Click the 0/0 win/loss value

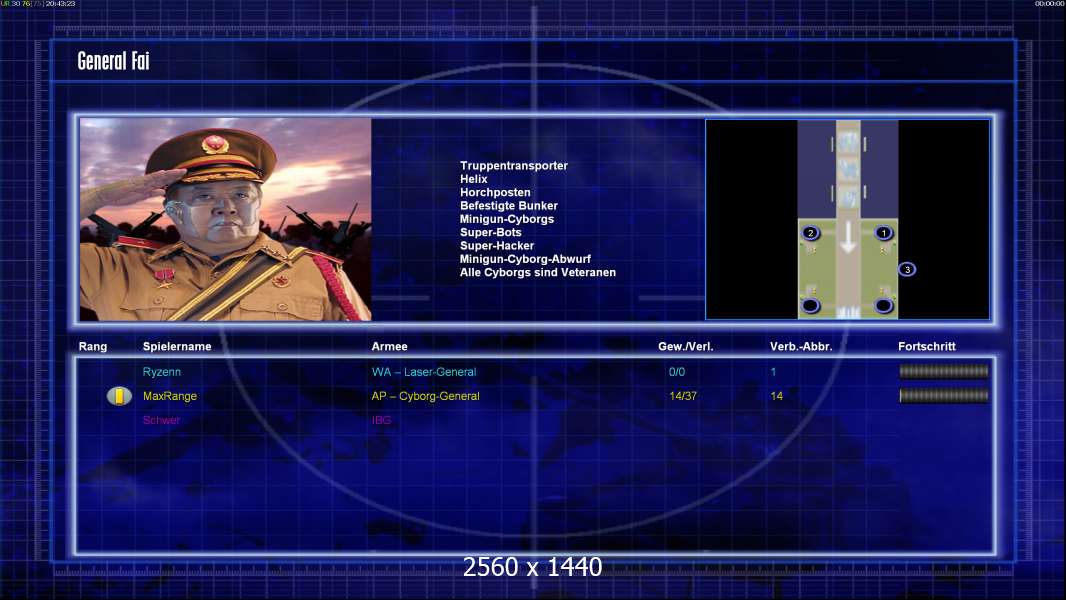coord(676,372)
